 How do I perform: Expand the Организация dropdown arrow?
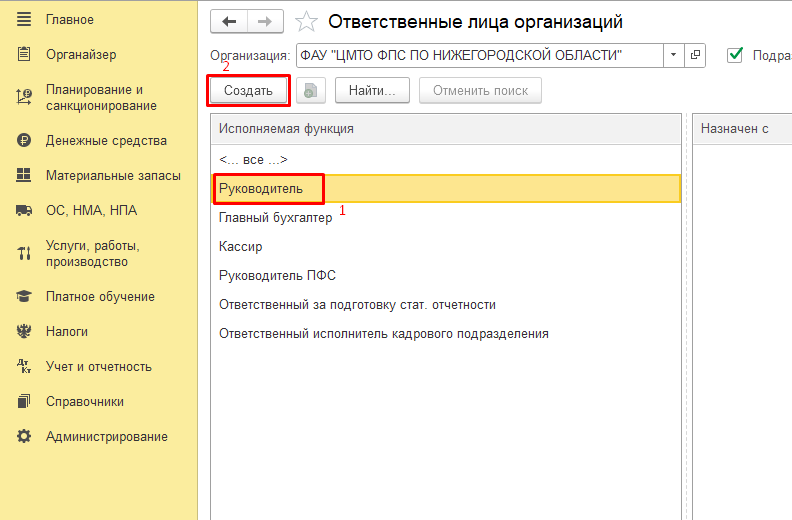pyautogui.click(x=673, y=55)
